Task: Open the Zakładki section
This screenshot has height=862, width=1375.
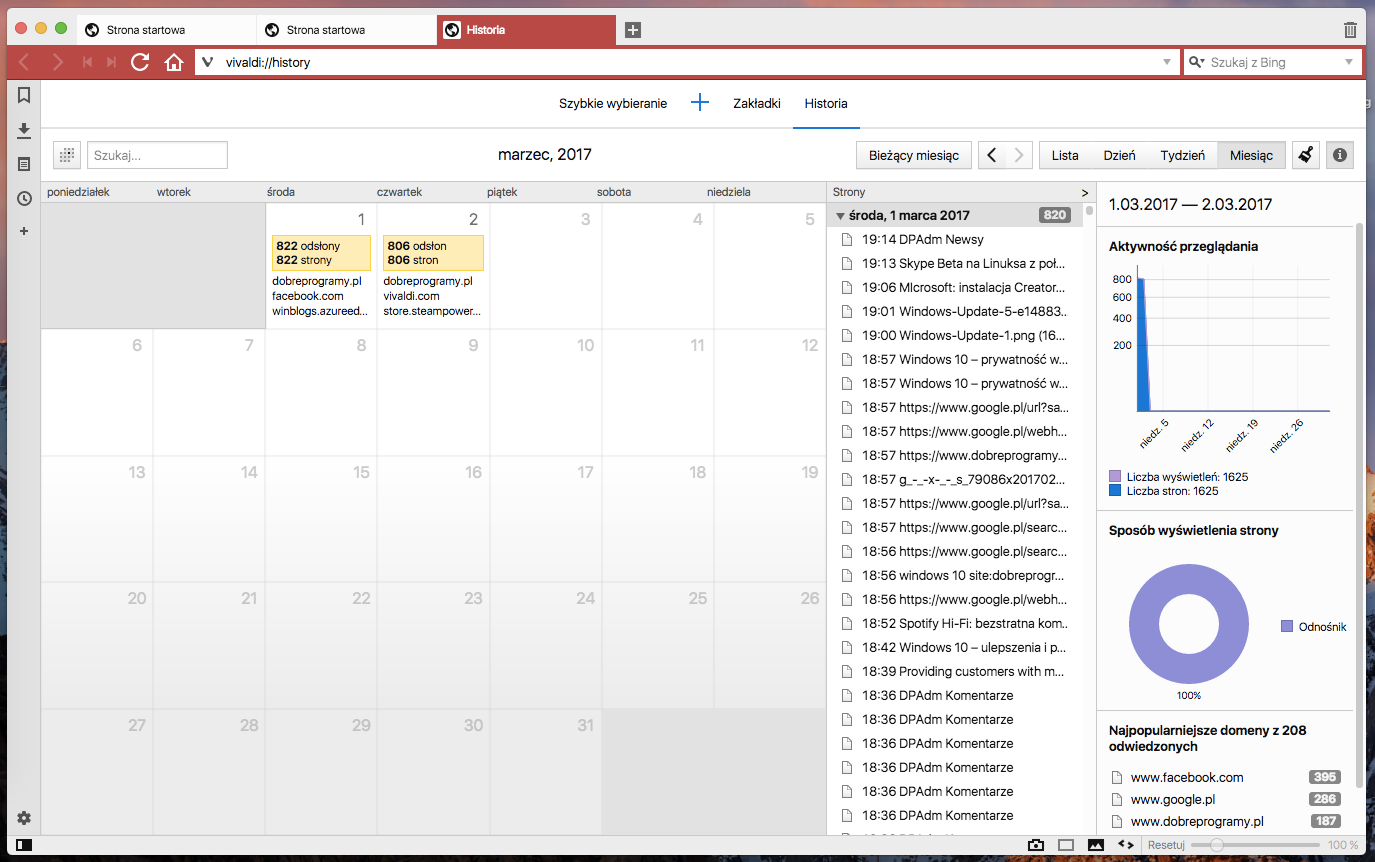Action: click(757, 103)
